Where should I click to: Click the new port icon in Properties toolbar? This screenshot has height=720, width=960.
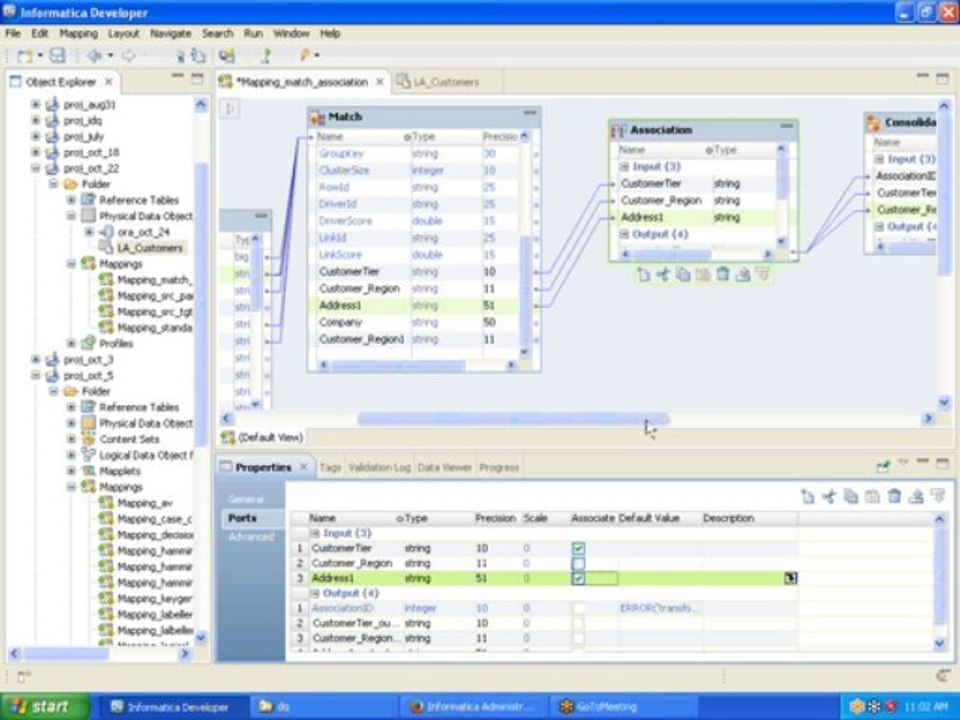[808, 497]
